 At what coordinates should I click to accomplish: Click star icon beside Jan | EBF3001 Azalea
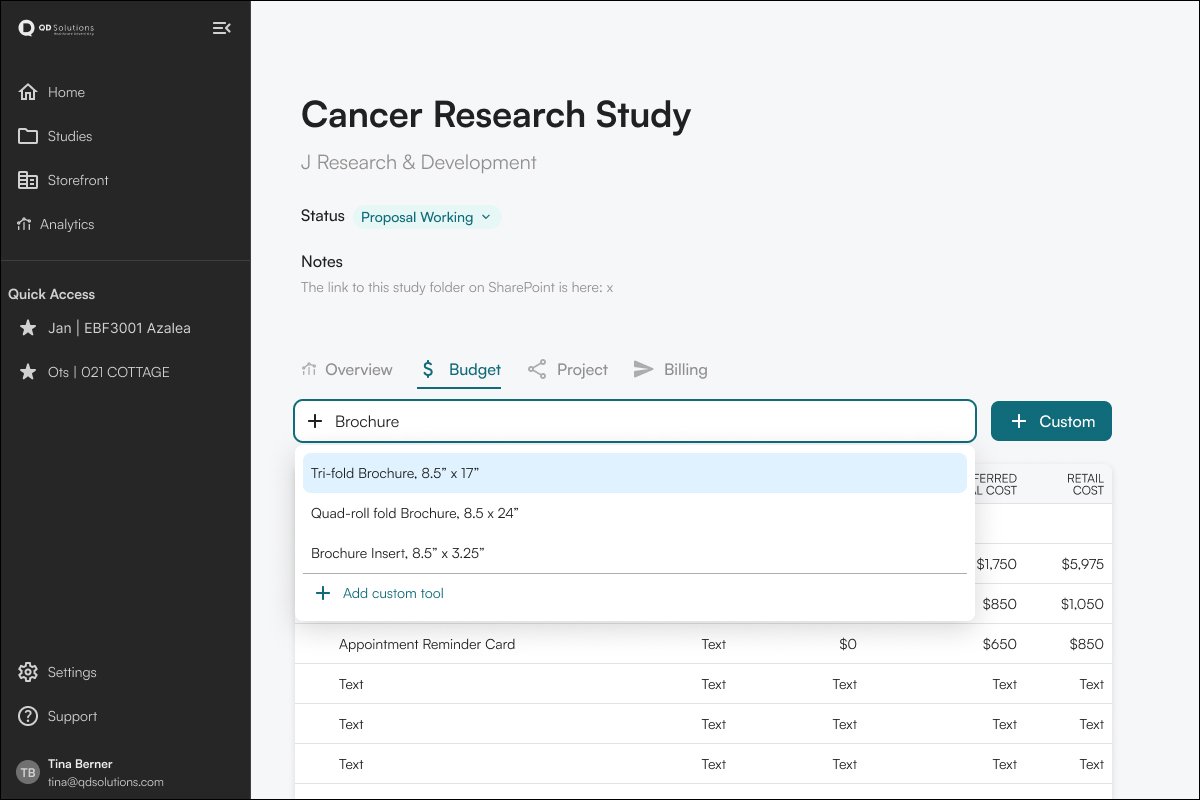tap(28, 328)
